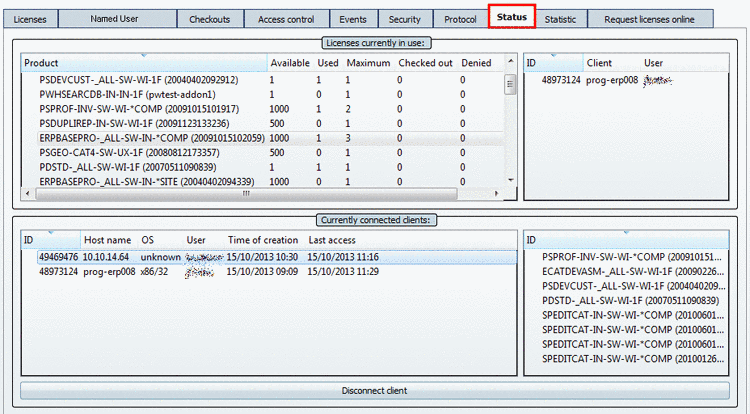Open the Statistic tab

[560, 19]
